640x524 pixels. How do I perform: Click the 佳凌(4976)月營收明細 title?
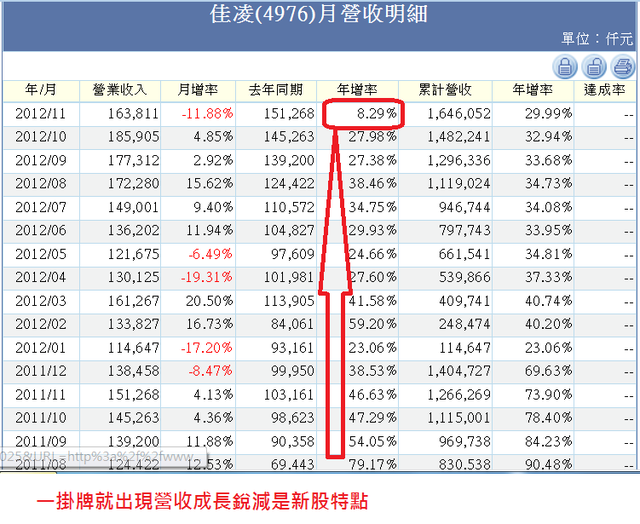(319, 14)
